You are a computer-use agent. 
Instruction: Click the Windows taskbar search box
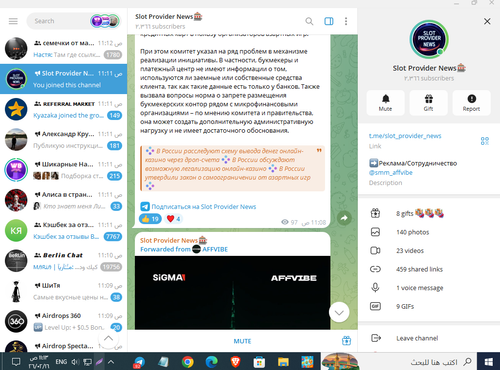point(399,362)
